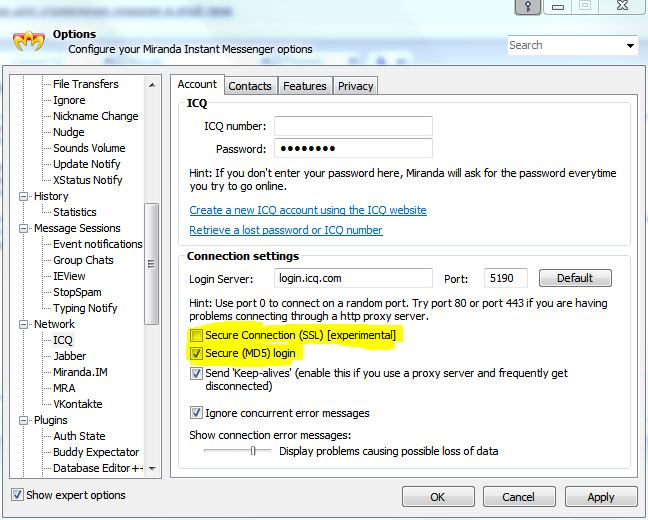Select StopSpam tree item
Screen dimensions: 648x520
pyautogui.click(x=77, y=292)
